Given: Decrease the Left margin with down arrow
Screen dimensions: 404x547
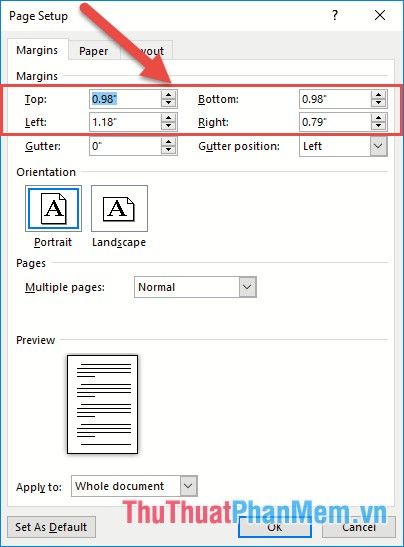Looking at the screenshot, I should [169, 126].
